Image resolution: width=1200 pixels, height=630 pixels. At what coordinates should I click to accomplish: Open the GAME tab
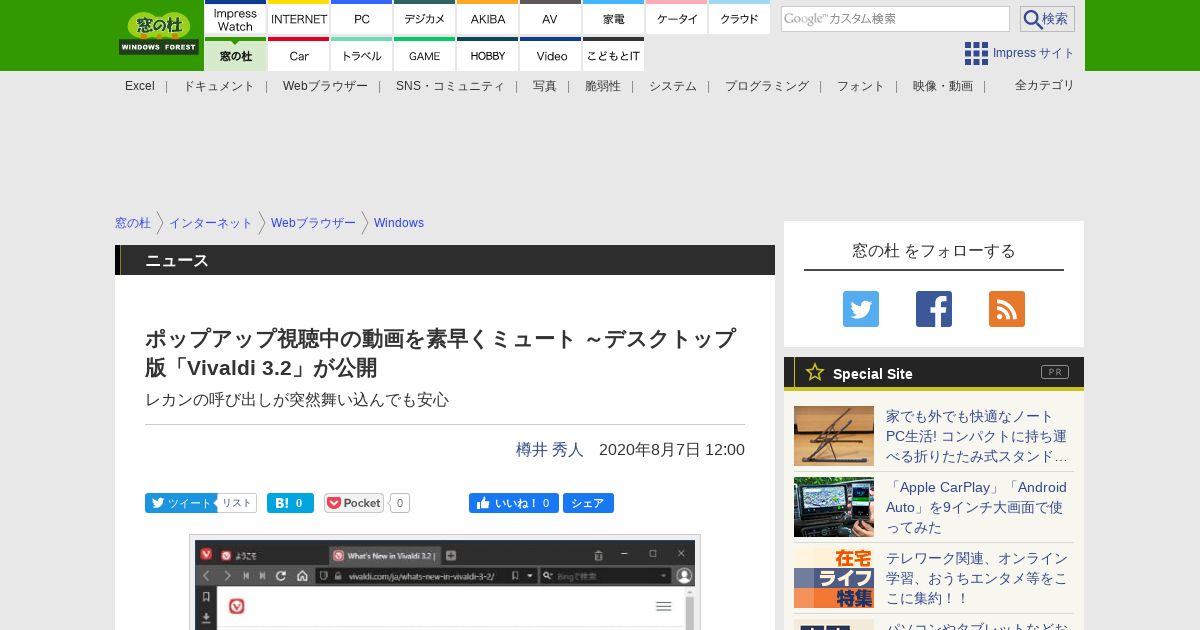425,55
